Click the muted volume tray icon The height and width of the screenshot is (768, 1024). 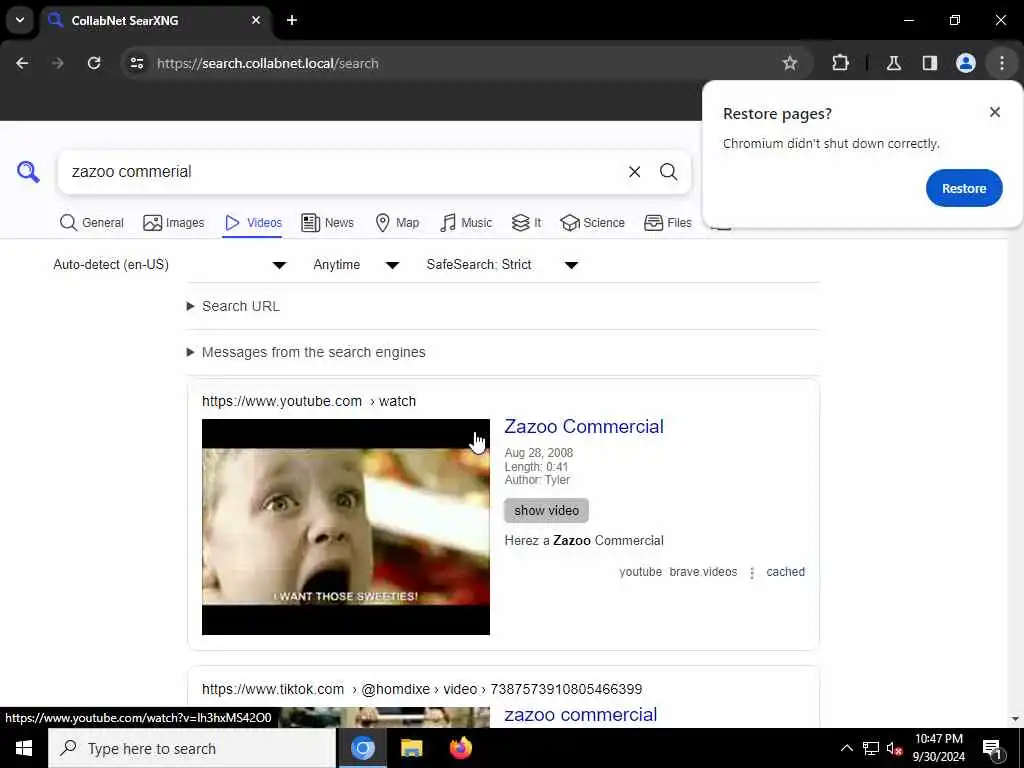click(x=894, y=748)
